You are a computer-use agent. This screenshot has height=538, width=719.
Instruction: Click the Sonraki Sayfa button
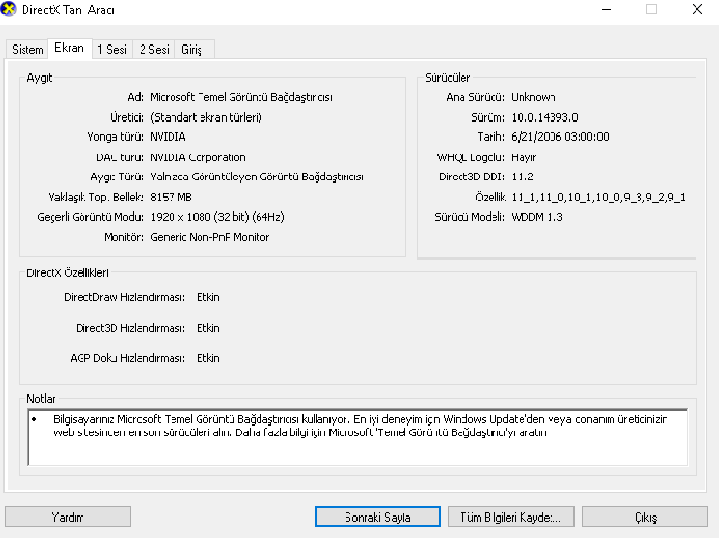pos(377,517)
